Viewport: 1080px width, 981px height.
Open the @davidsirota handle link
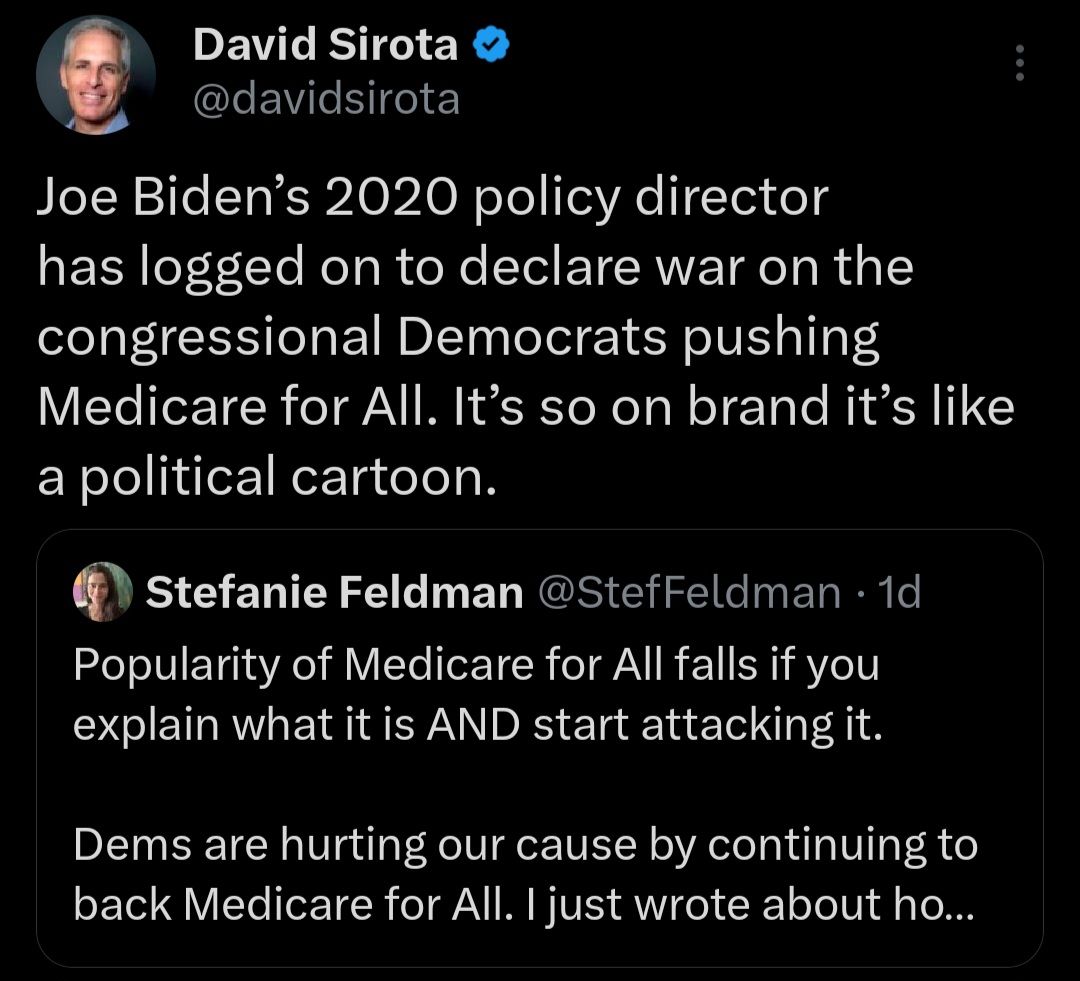pos(329,99)
